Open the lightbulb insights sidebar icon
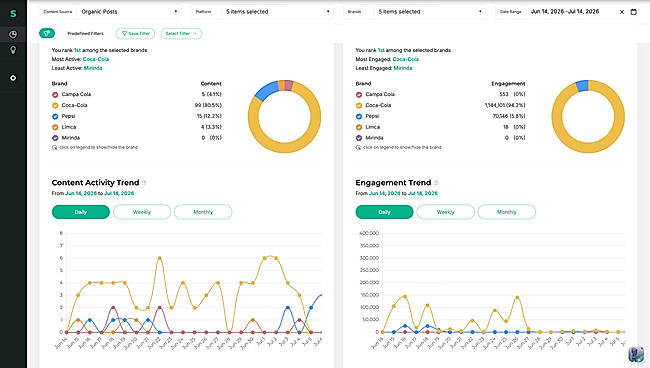The height and width of the screenshot is (368, 650). [x=13, y=50]
